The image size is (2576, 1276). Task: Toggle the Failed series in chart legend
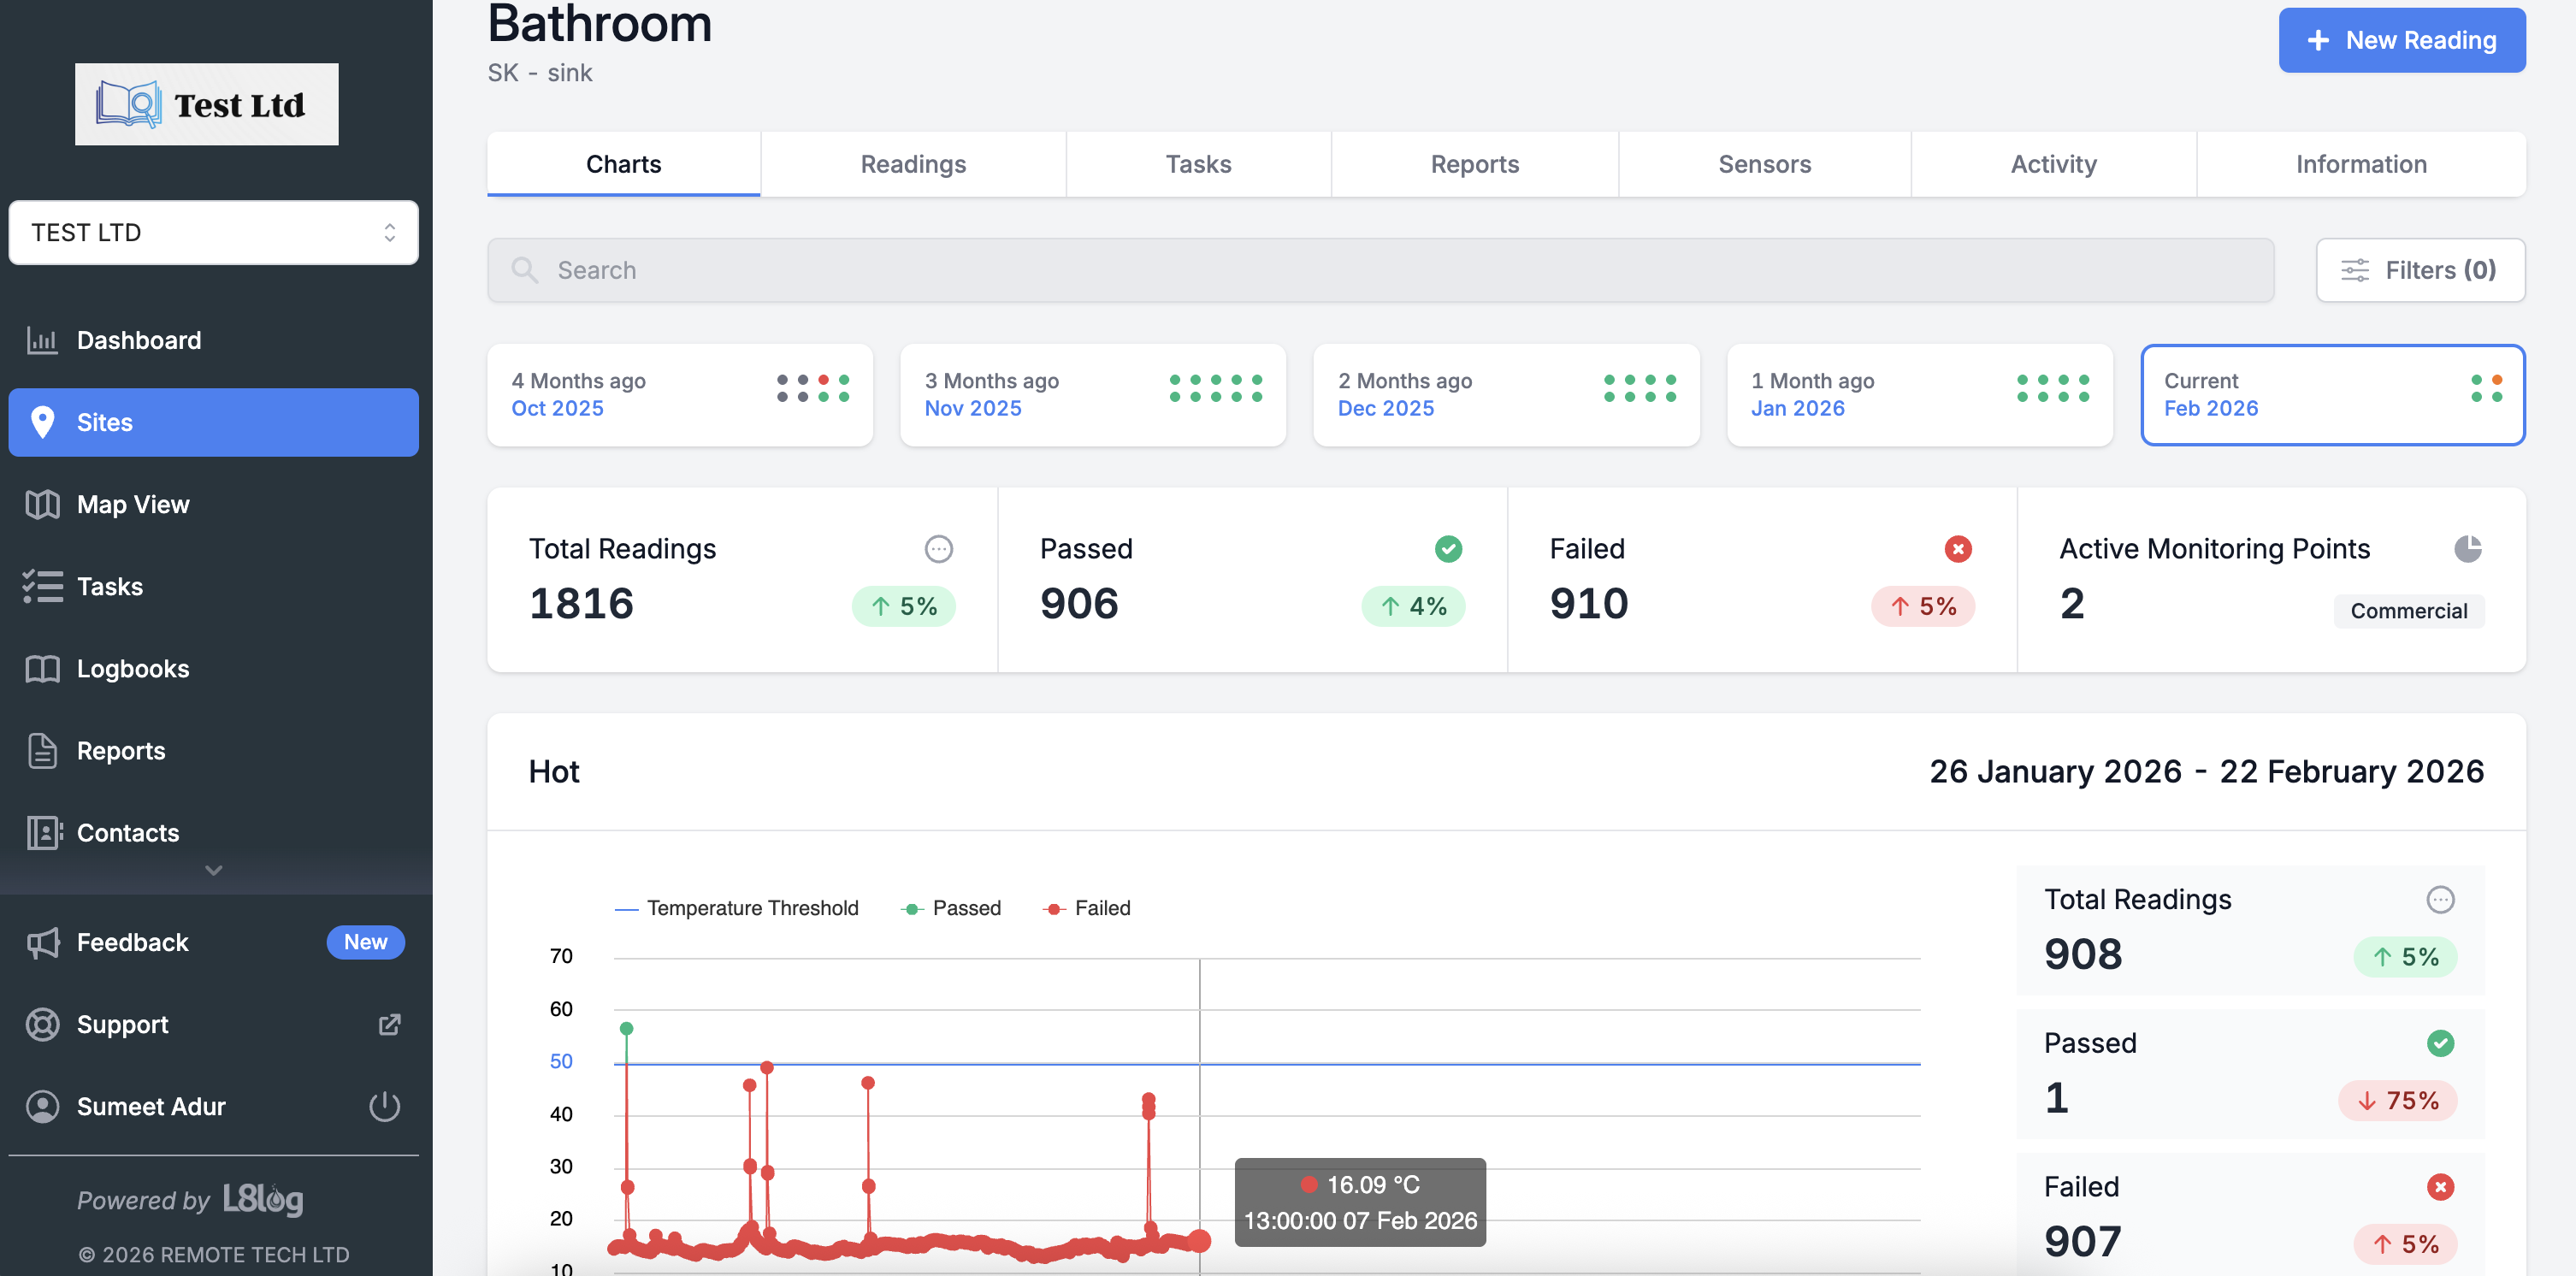1087,908
